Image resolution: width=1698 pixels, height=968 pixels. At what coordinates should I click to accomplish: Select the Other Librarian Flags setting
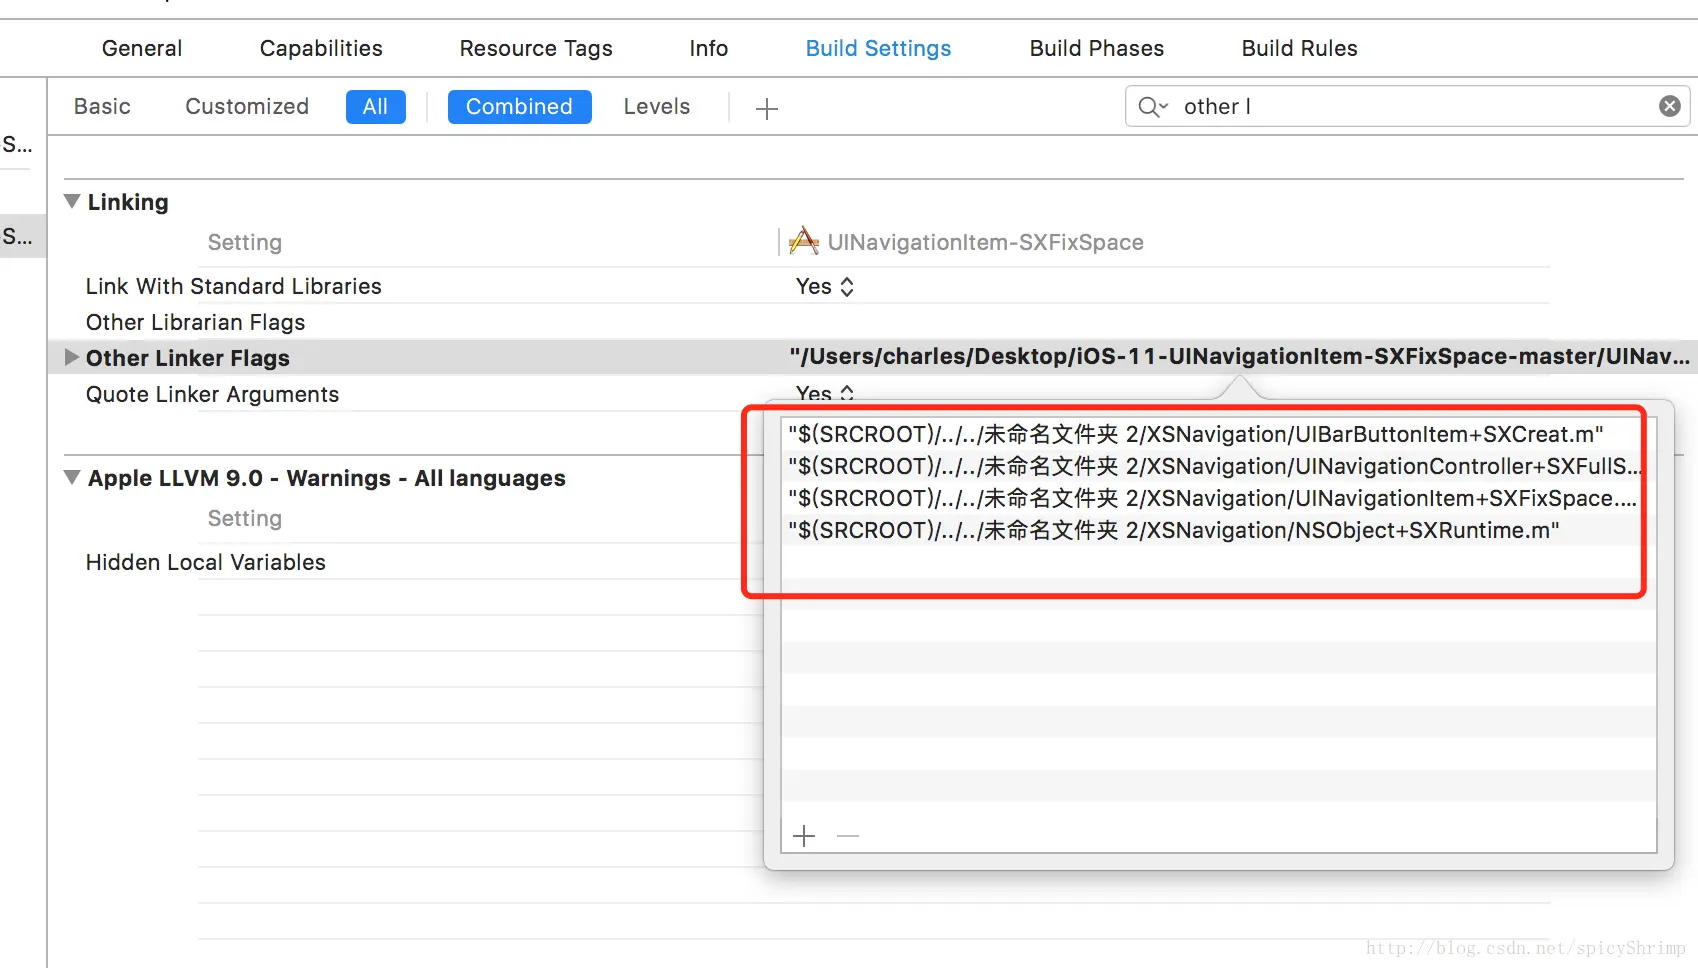pos(196,322)
